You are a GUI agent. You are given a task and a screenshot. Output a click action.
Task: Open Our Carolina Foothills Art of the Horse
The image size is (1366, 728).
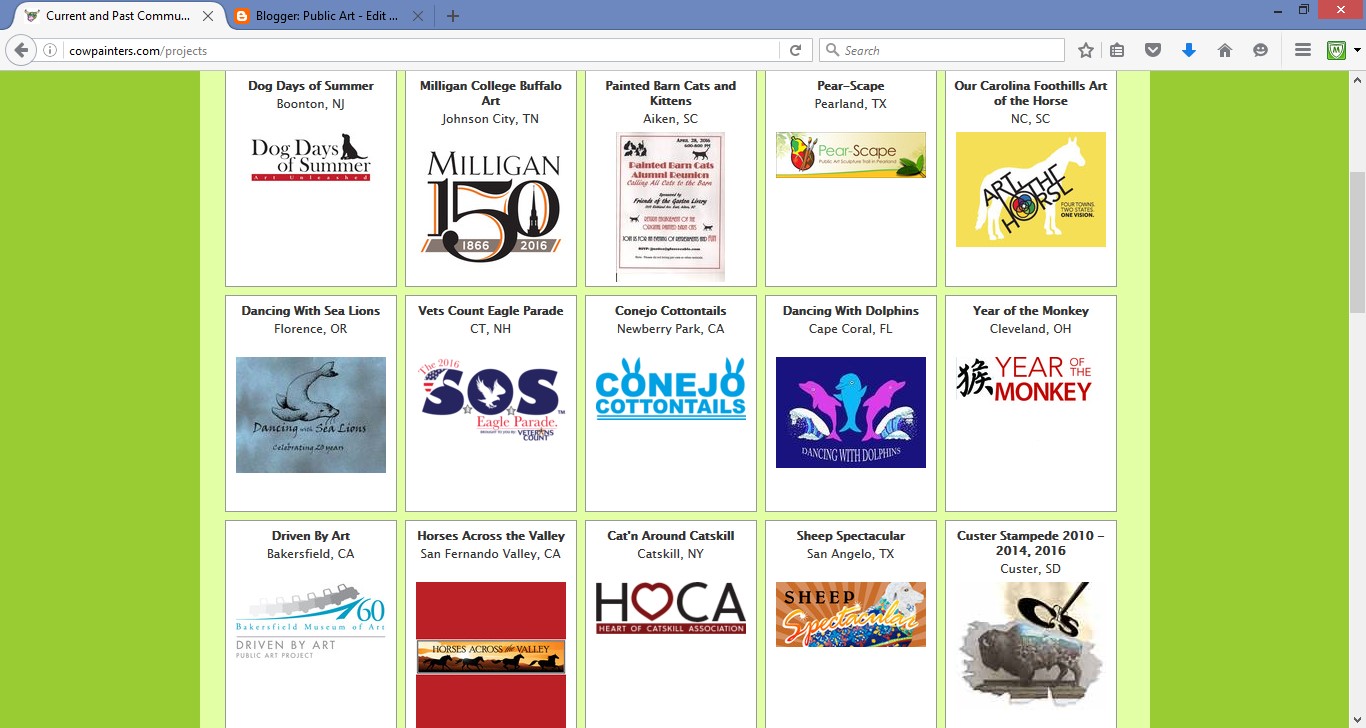coord(1031,93)
